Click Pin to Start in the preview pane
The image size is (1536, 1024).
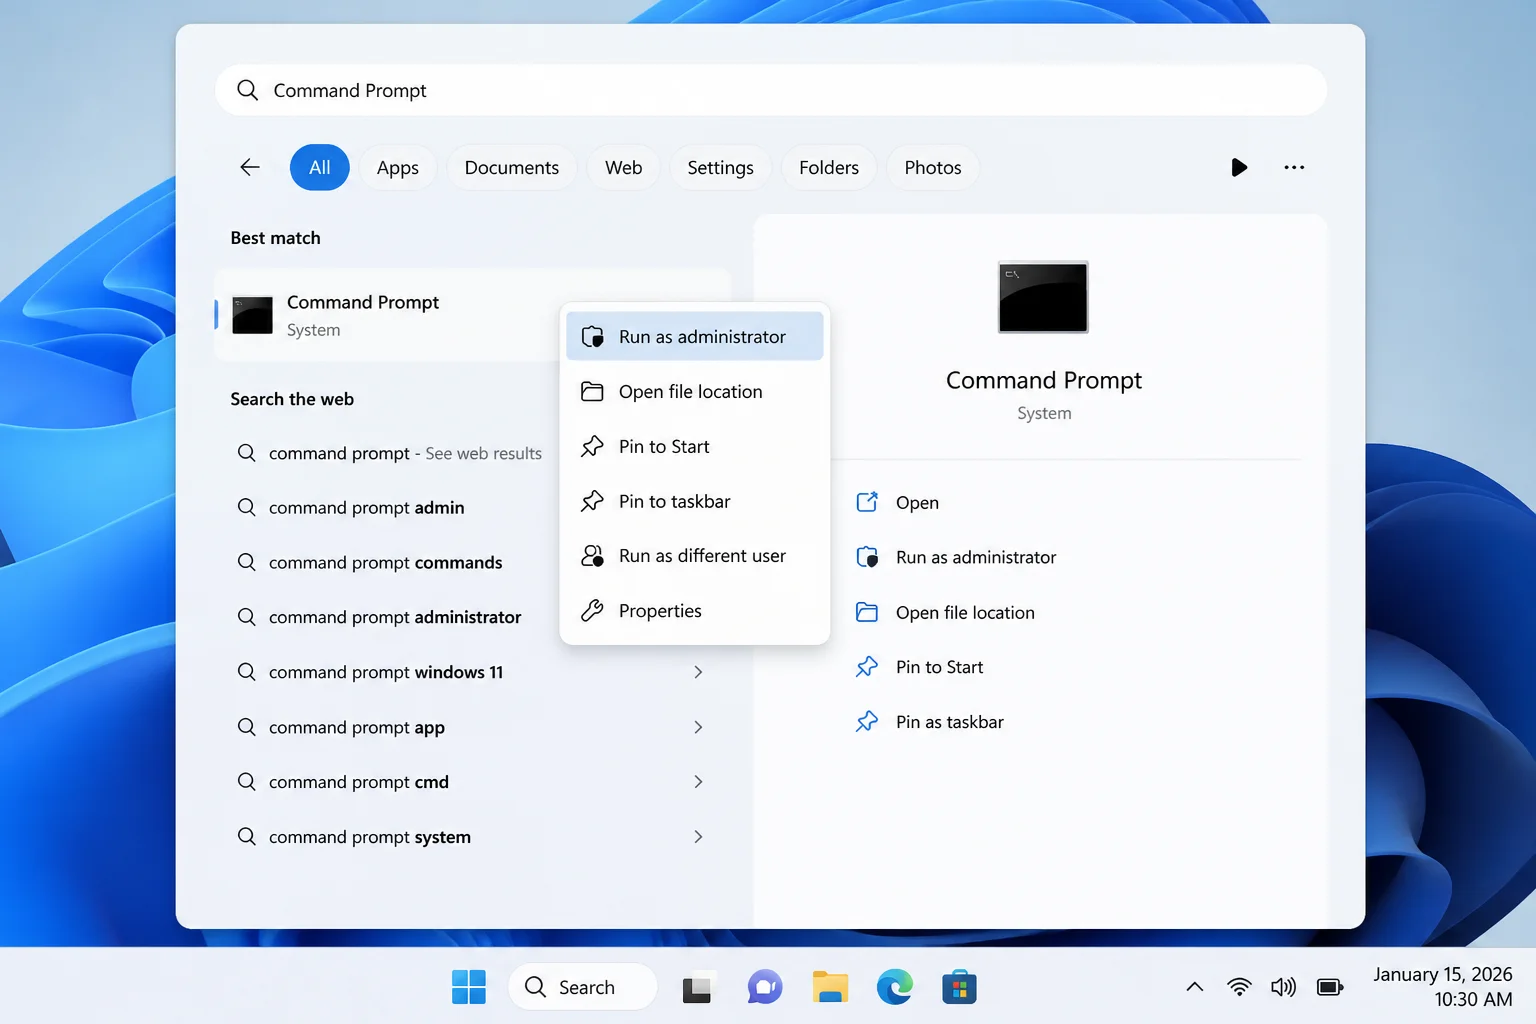point(939,667)
